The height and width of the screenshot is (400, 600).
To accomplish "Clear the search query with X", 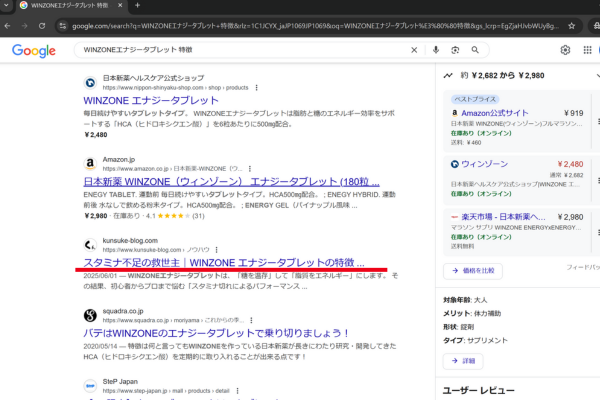I will click(x=414, y=50).
